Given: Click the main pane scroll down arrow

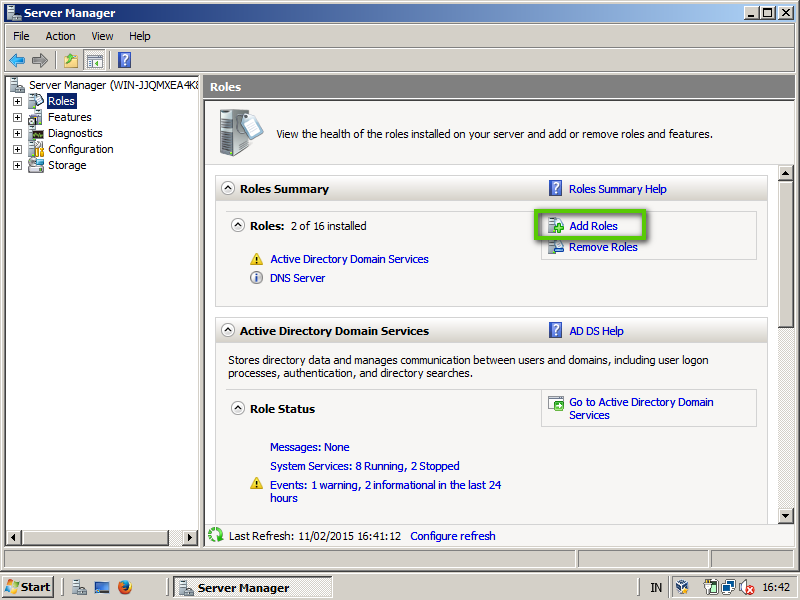Looking at the screenshot, I should point(786,516).
